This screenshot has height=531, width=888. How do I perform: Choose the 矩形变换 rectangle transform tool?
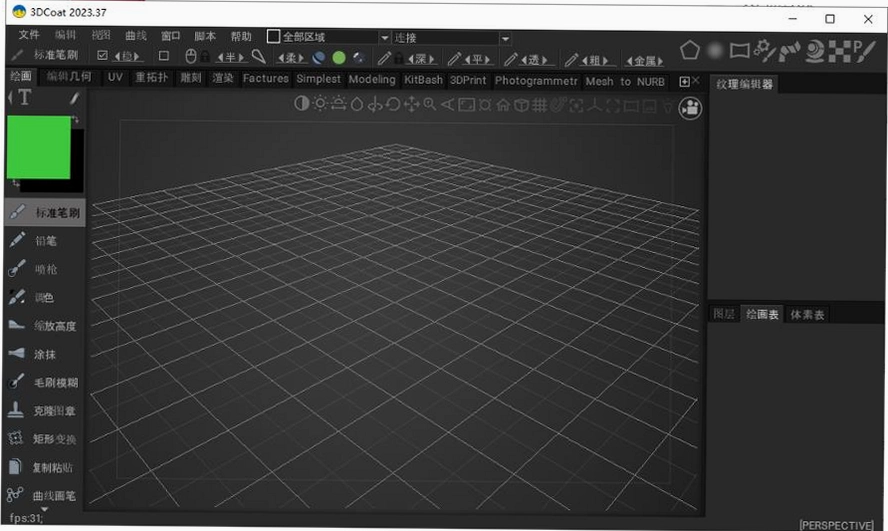click(44, 439)
